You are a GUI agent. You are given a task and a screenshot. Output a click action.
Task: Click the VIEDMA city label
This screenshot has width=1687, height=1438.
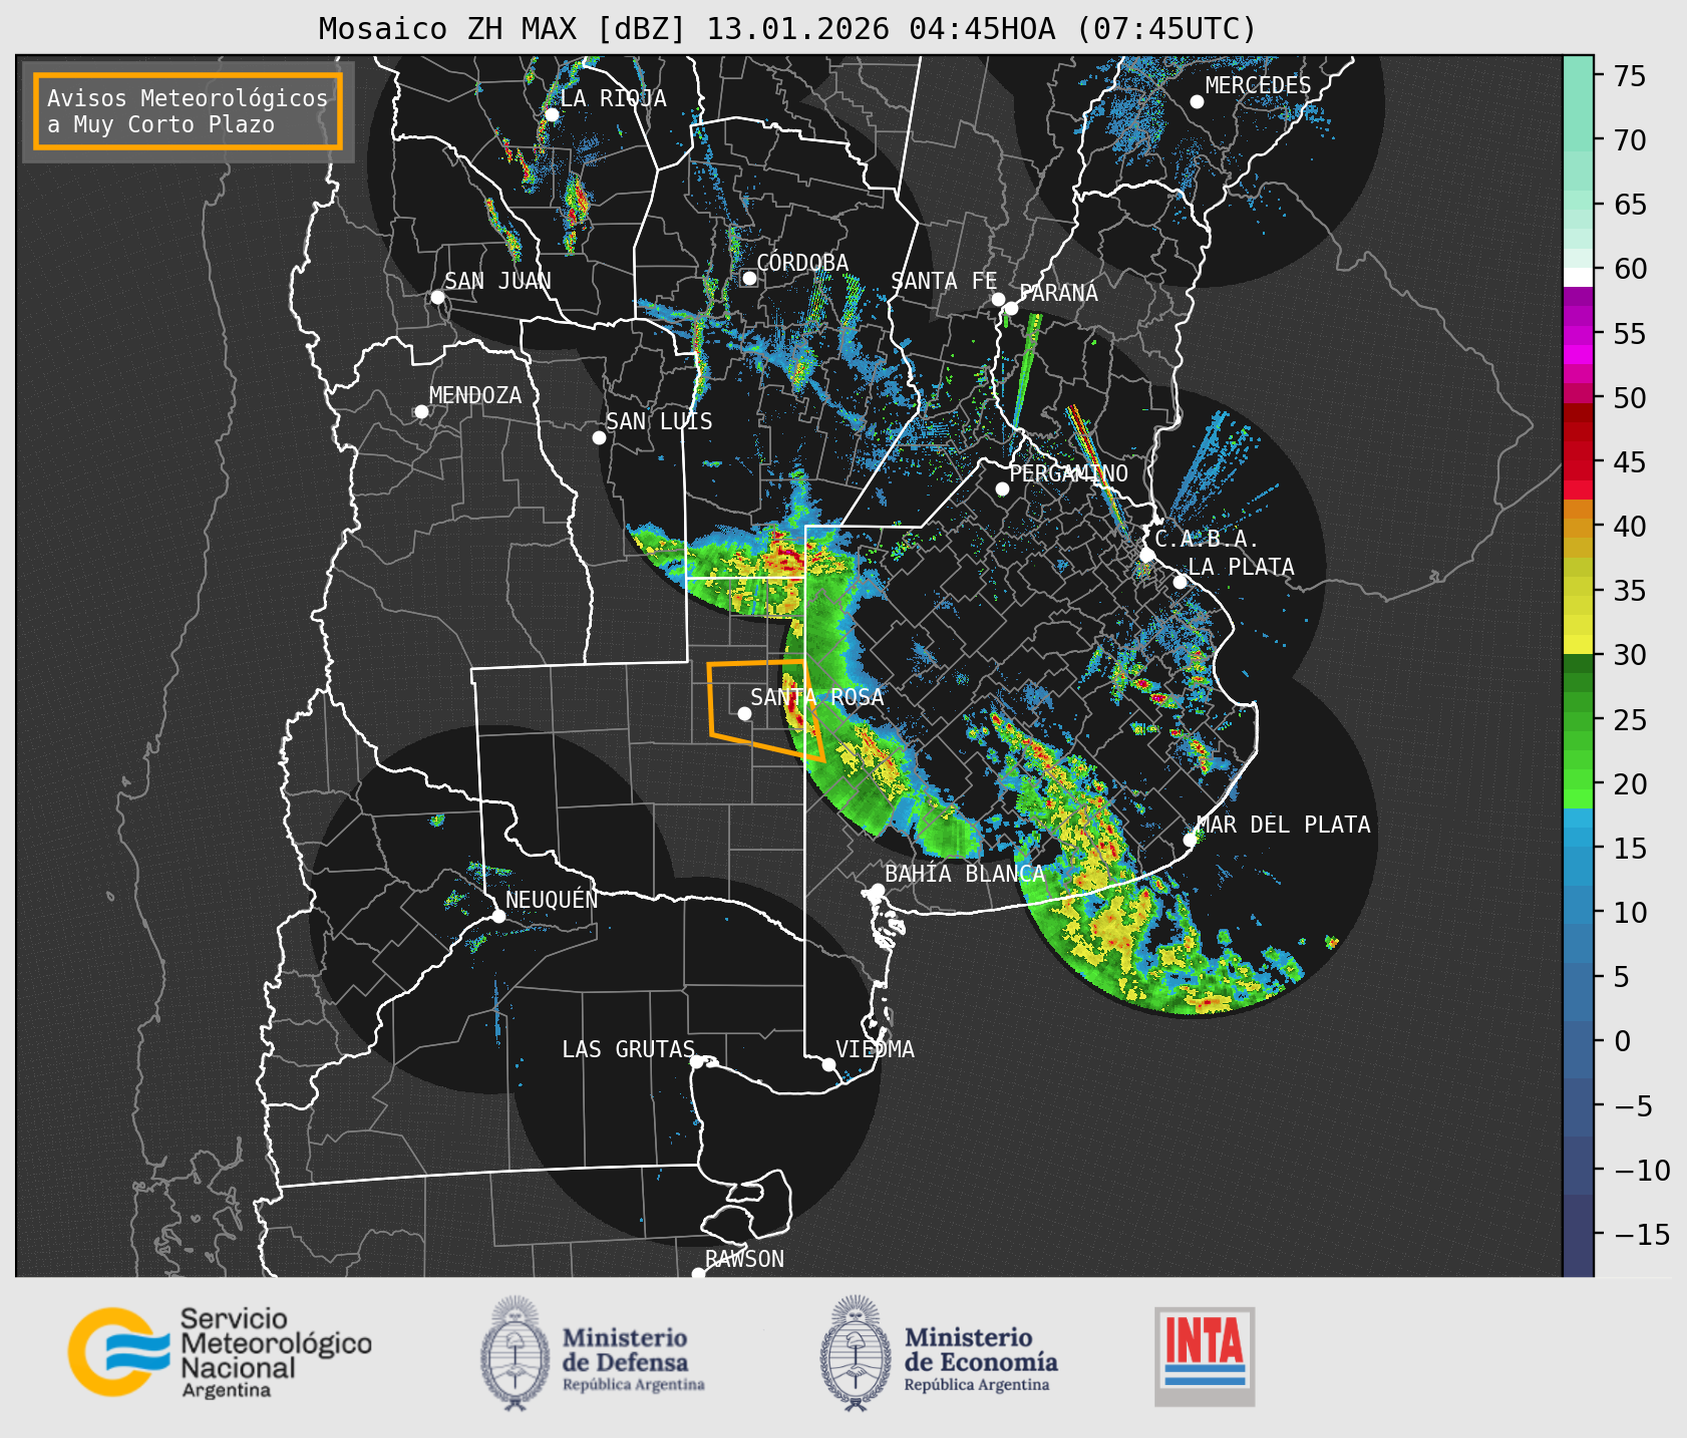875,1049
